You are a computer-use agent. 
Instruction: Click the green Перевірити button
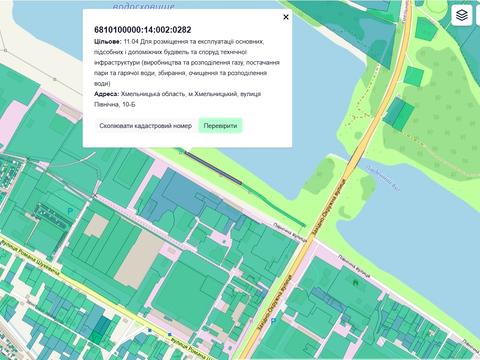click(220, 126)
